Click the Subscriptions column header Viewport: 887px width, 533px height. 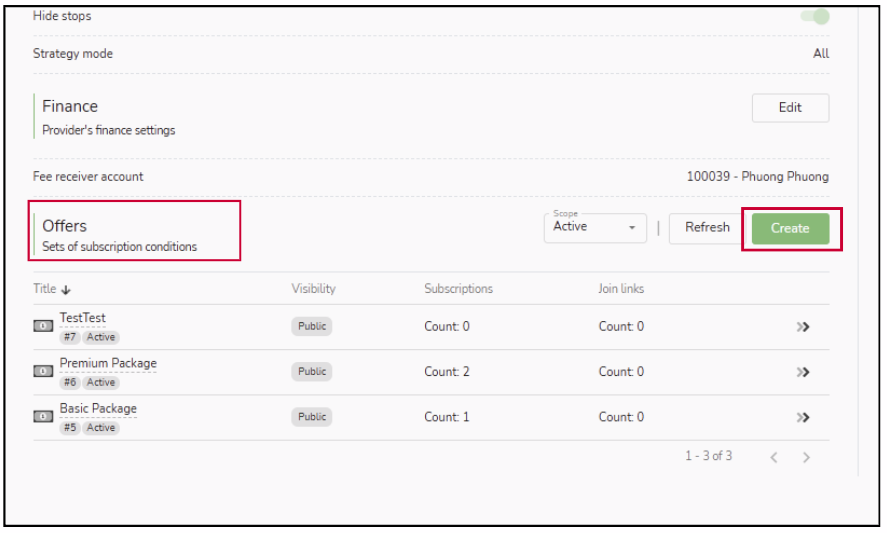(458, 289)
